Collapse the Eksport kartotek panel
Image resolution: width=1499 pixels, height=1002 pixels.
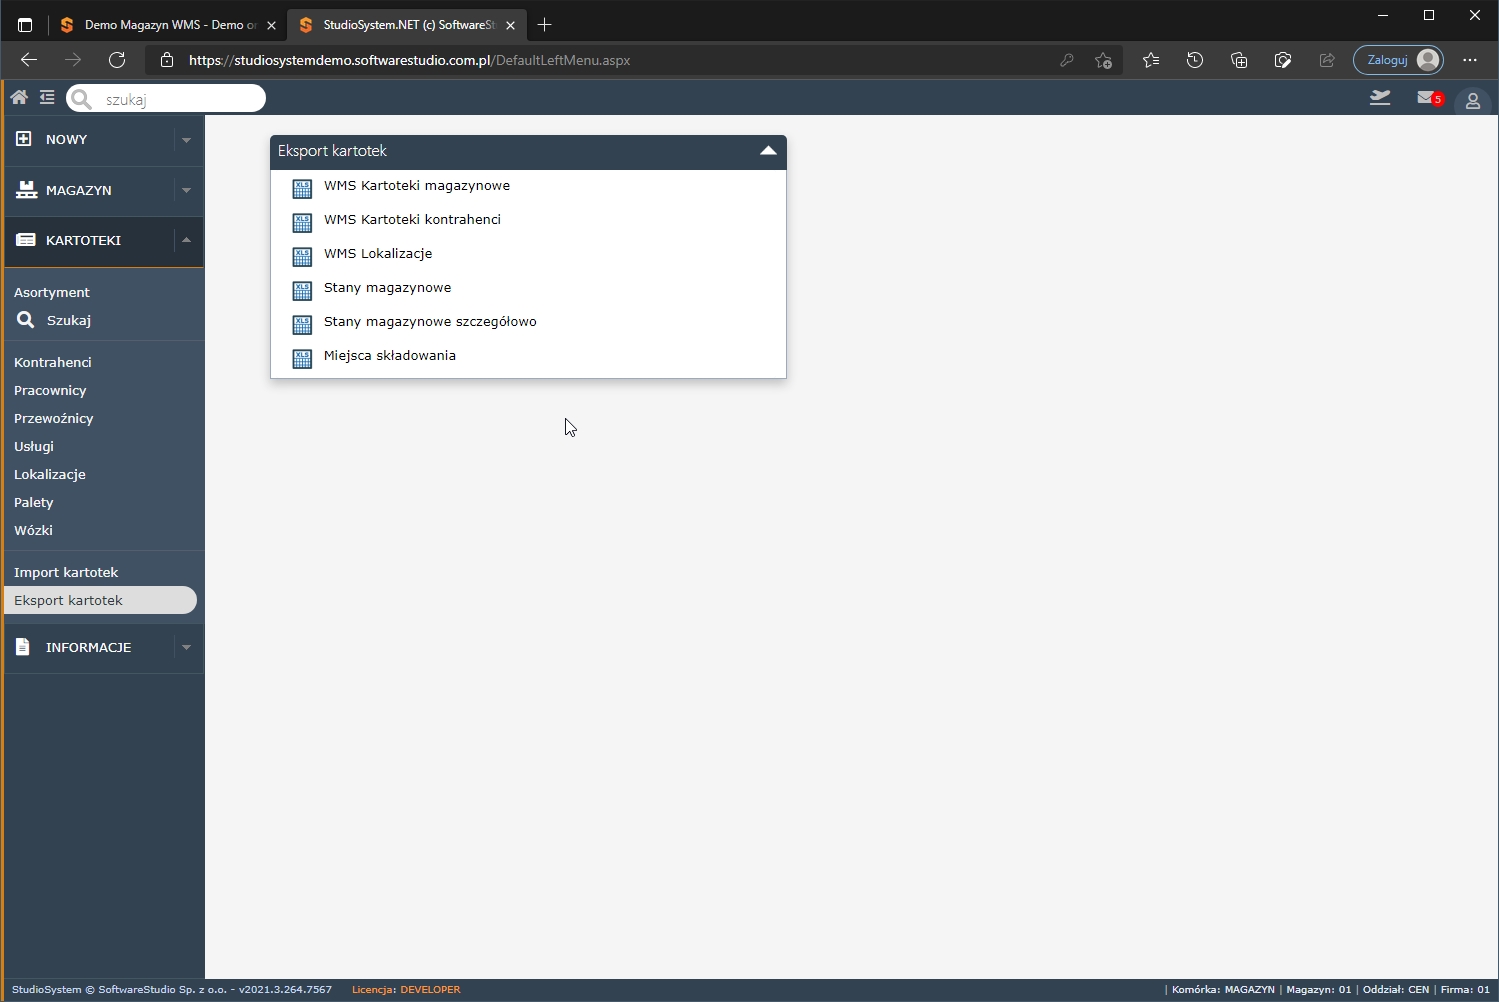click(x=768, y=151)
